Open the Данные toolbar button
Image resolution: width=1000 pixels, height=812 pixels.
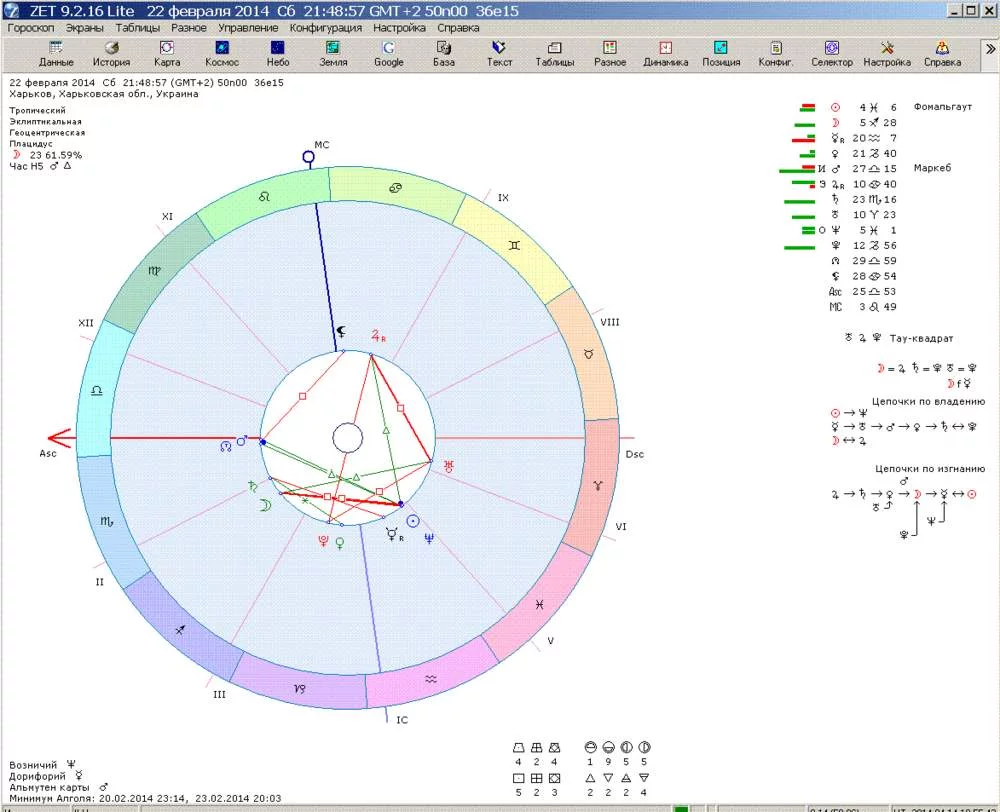tap(56, 53)
